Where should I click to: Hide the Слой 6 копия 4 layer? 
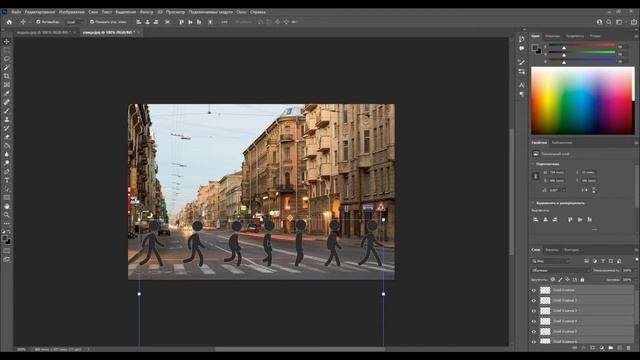pos(534,321)
